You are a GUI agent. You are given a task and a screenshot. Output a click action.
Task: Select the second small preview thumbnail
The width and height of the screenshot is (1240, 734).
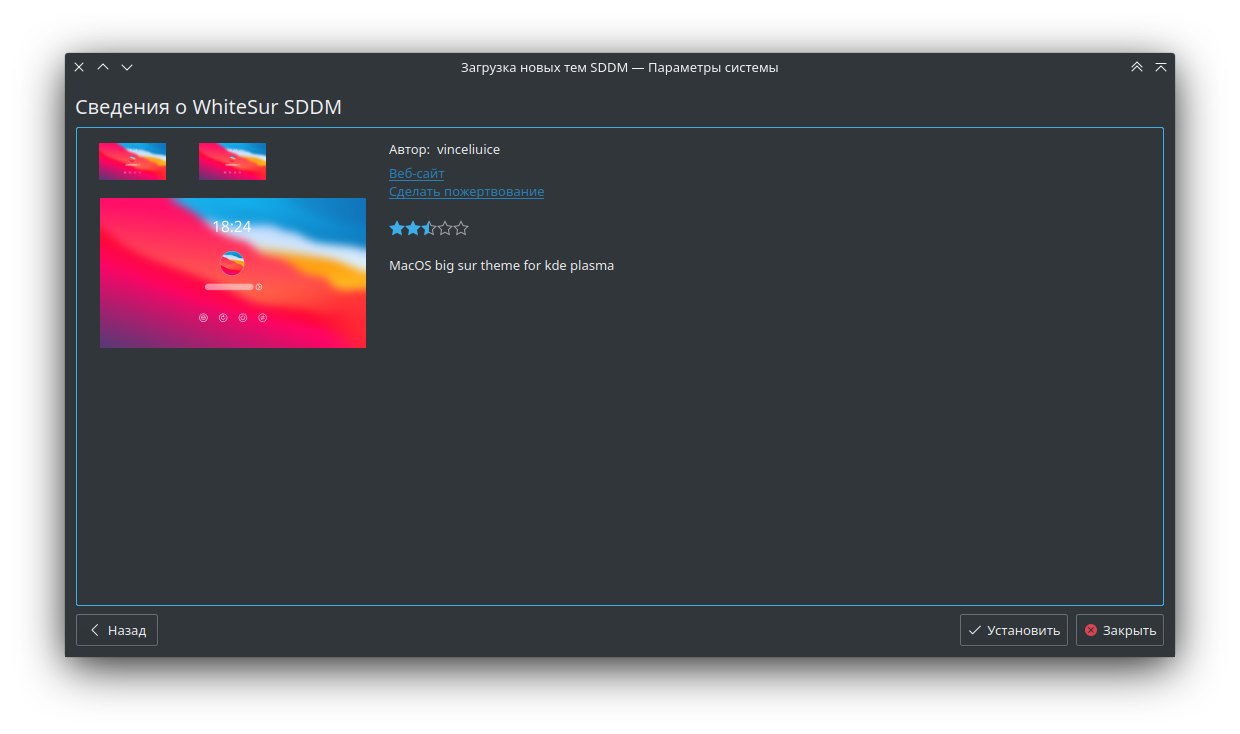[232, 161]
